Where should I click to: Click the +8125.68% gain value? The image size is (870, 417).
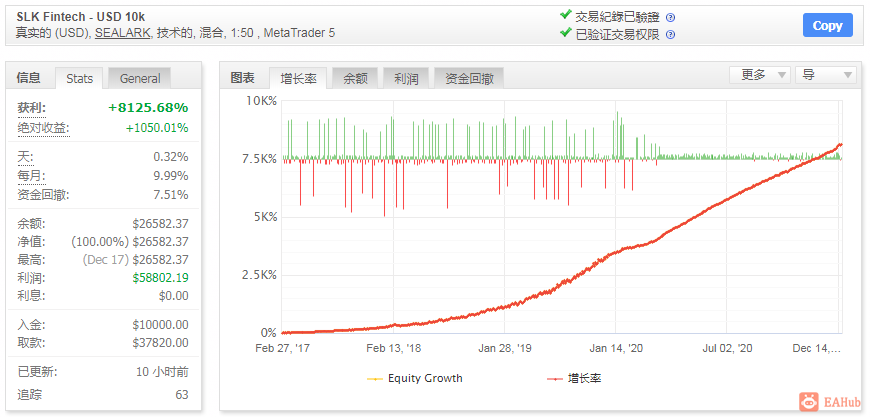tap(148, 108)
